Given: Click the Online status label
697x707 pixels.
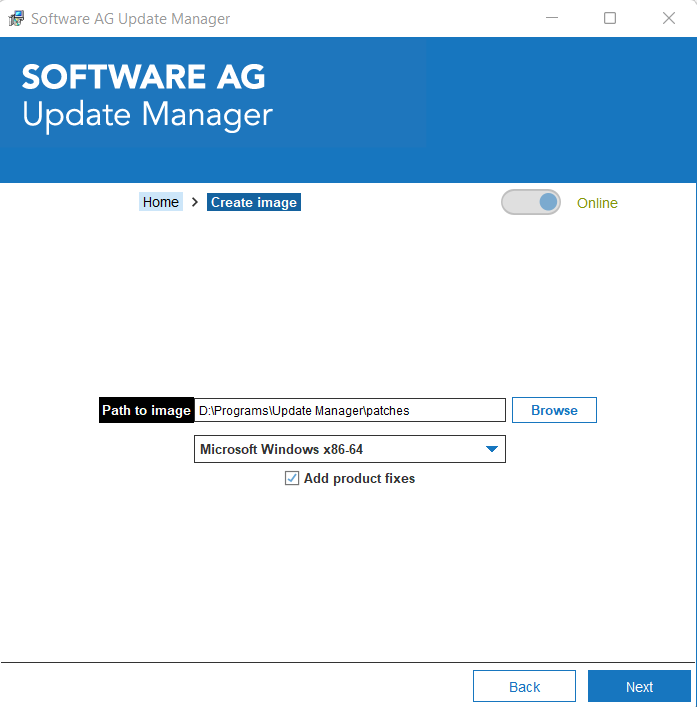Looking at the screenshot, I should (597, 203).
